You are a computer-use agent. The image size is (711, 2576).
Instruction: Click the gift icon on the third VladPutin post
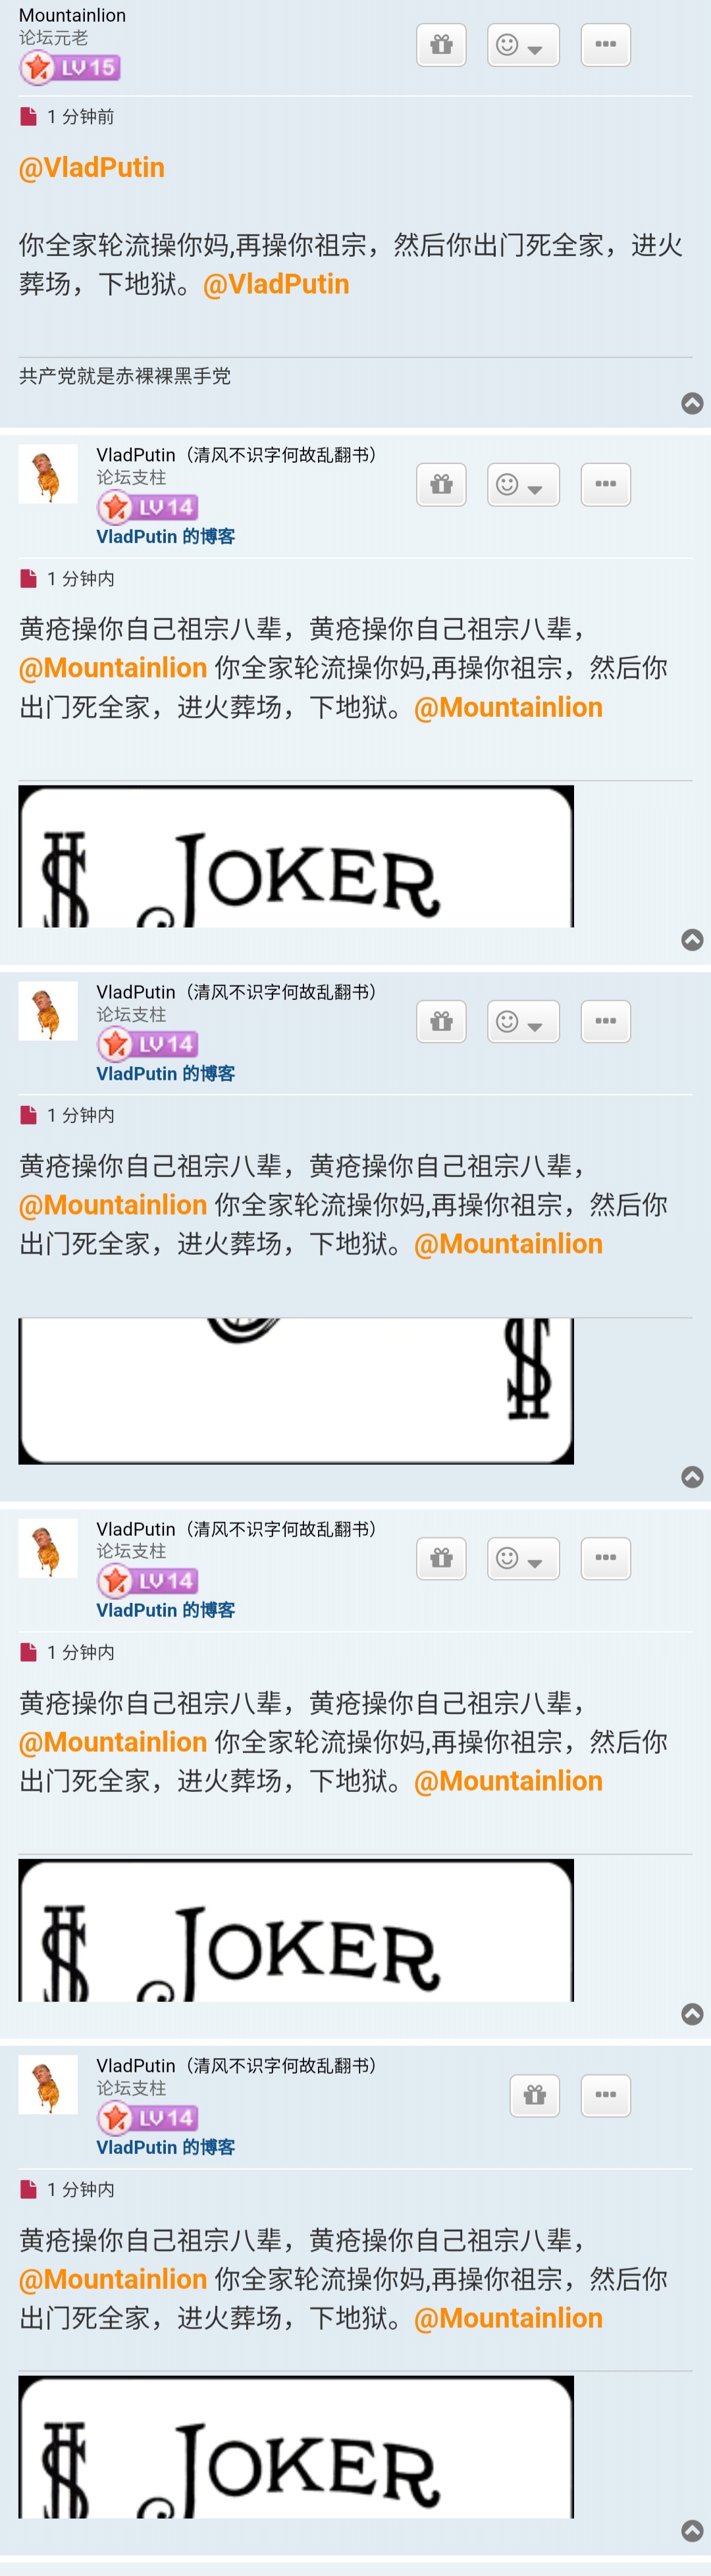(441, 1559)
